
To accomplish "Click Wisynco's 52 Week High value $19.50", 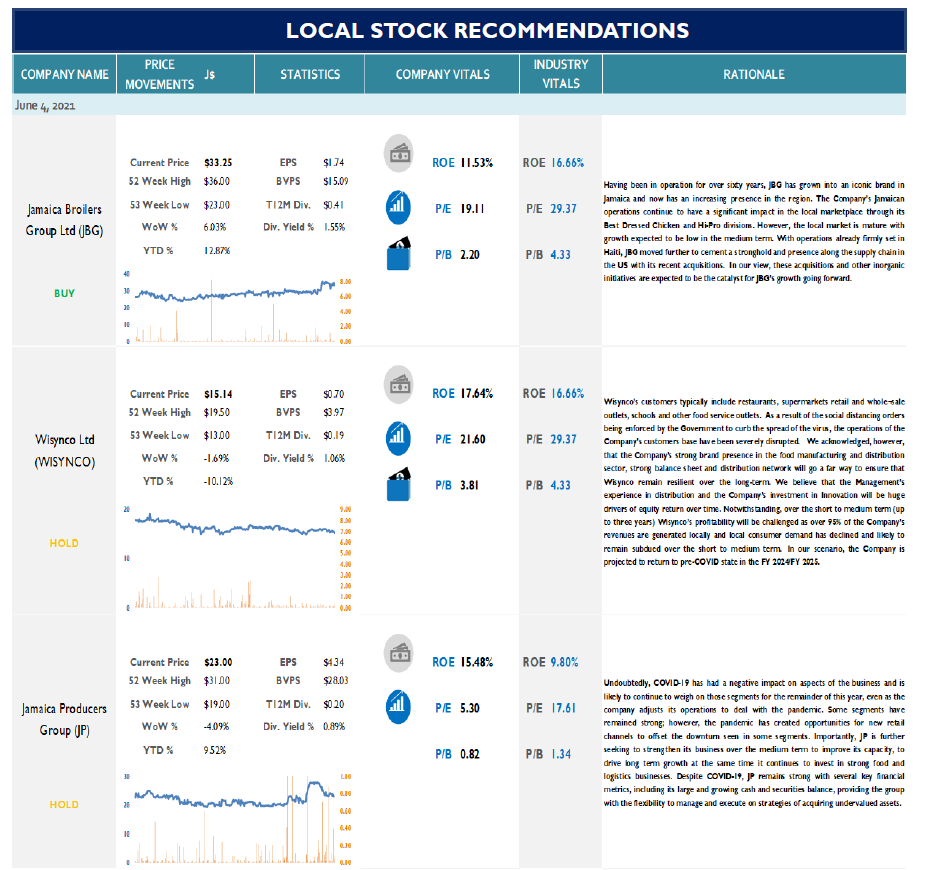I will coord(217,412).
